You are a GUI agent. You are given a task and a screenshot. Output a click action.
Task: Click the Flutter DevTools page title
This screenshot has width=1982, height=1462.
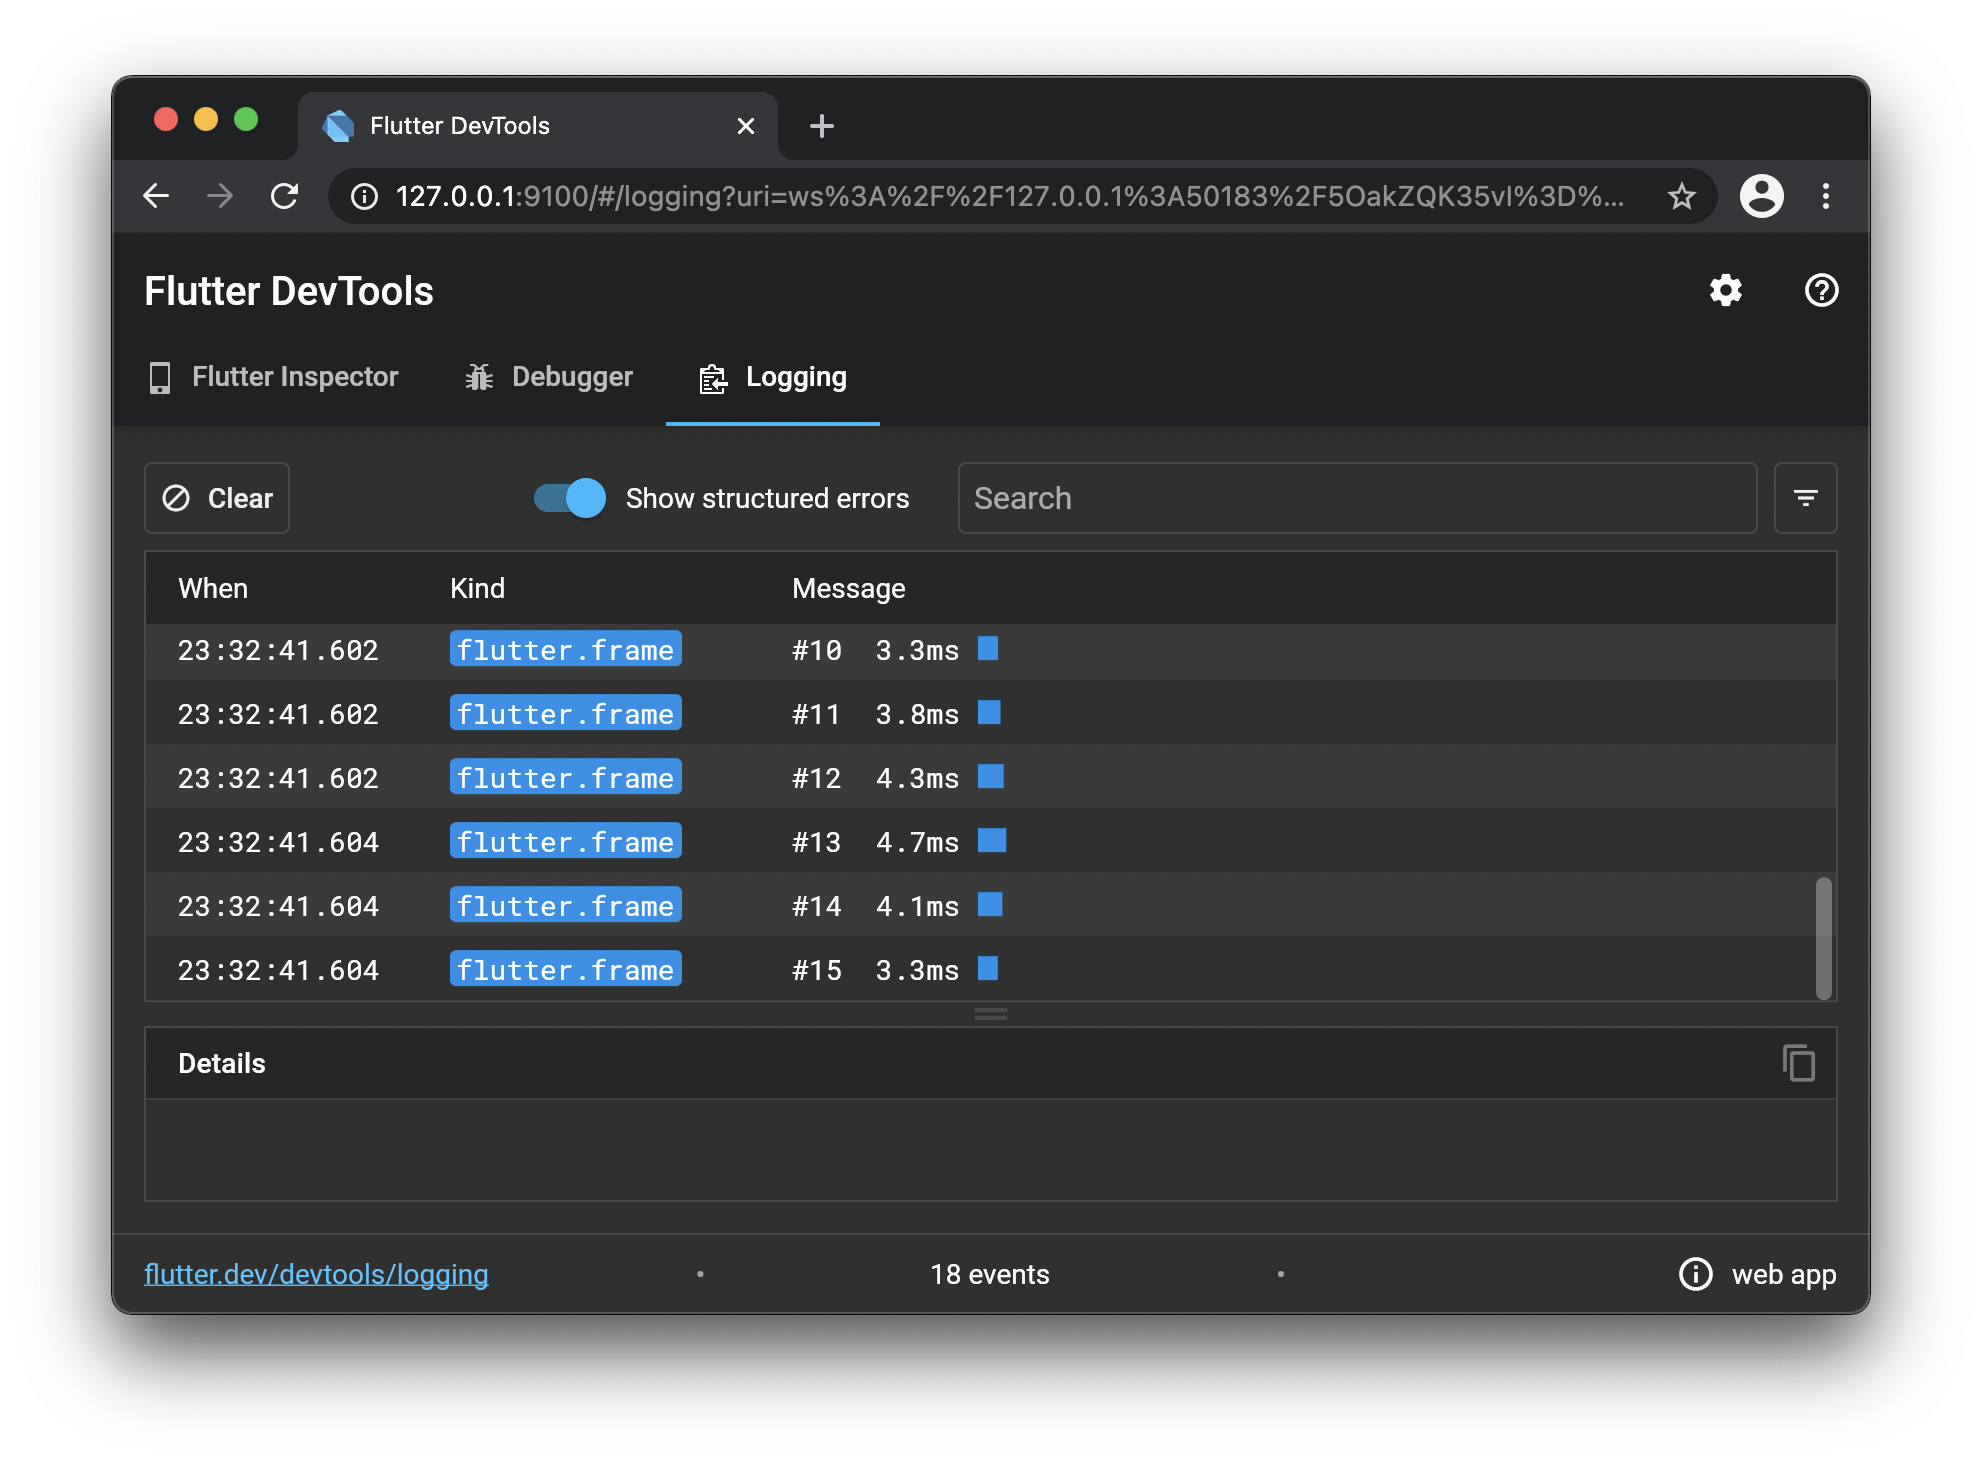(289, 291)
